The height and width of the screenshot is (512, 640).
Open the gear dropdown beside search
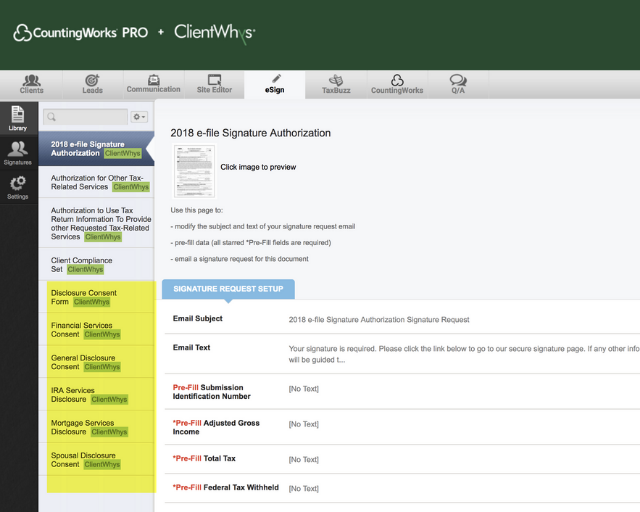[139, 117]
